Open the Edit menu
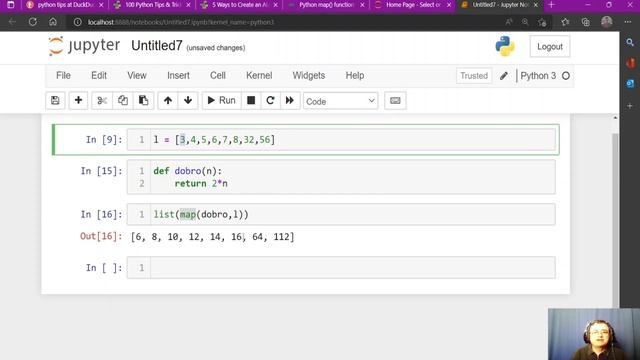This screenshot has height=360, width=640. coord(99,76)
